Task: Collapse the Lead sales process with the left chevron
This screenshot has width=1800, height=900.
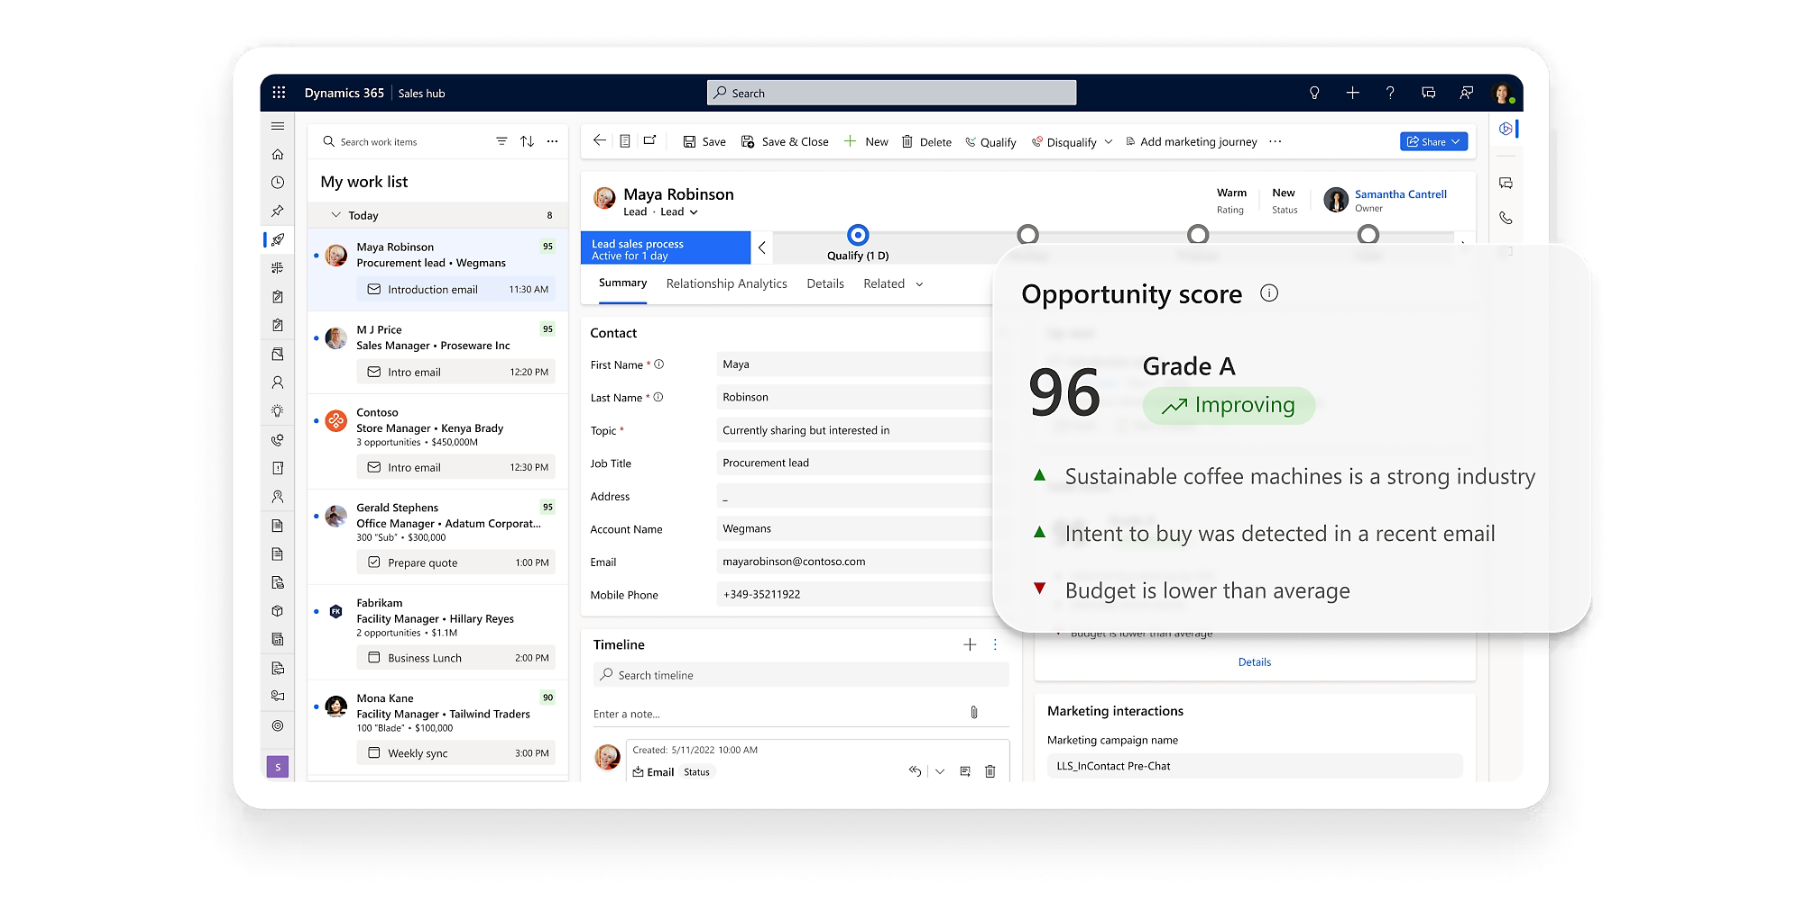Action: pos(762,247)
